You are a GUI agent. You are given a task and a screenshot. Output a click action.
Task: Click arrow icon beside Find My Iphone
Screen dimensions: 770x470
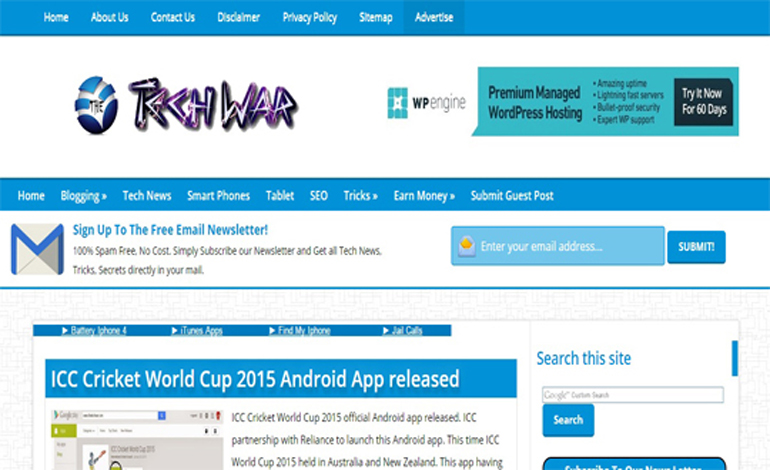tap(272, 331)
